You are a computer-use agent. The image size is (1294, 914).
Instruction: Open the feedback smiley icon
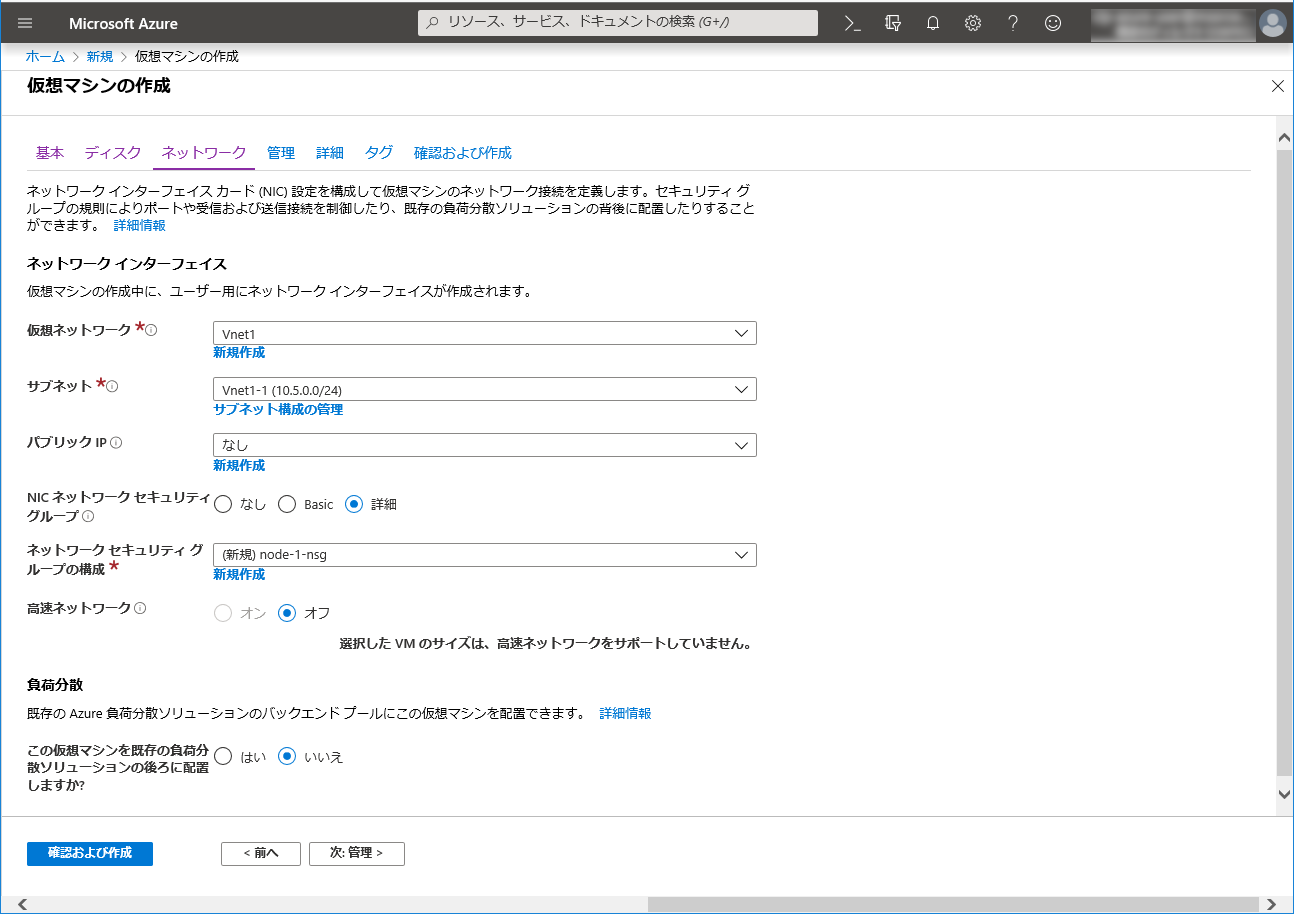tap(1053, 23)
